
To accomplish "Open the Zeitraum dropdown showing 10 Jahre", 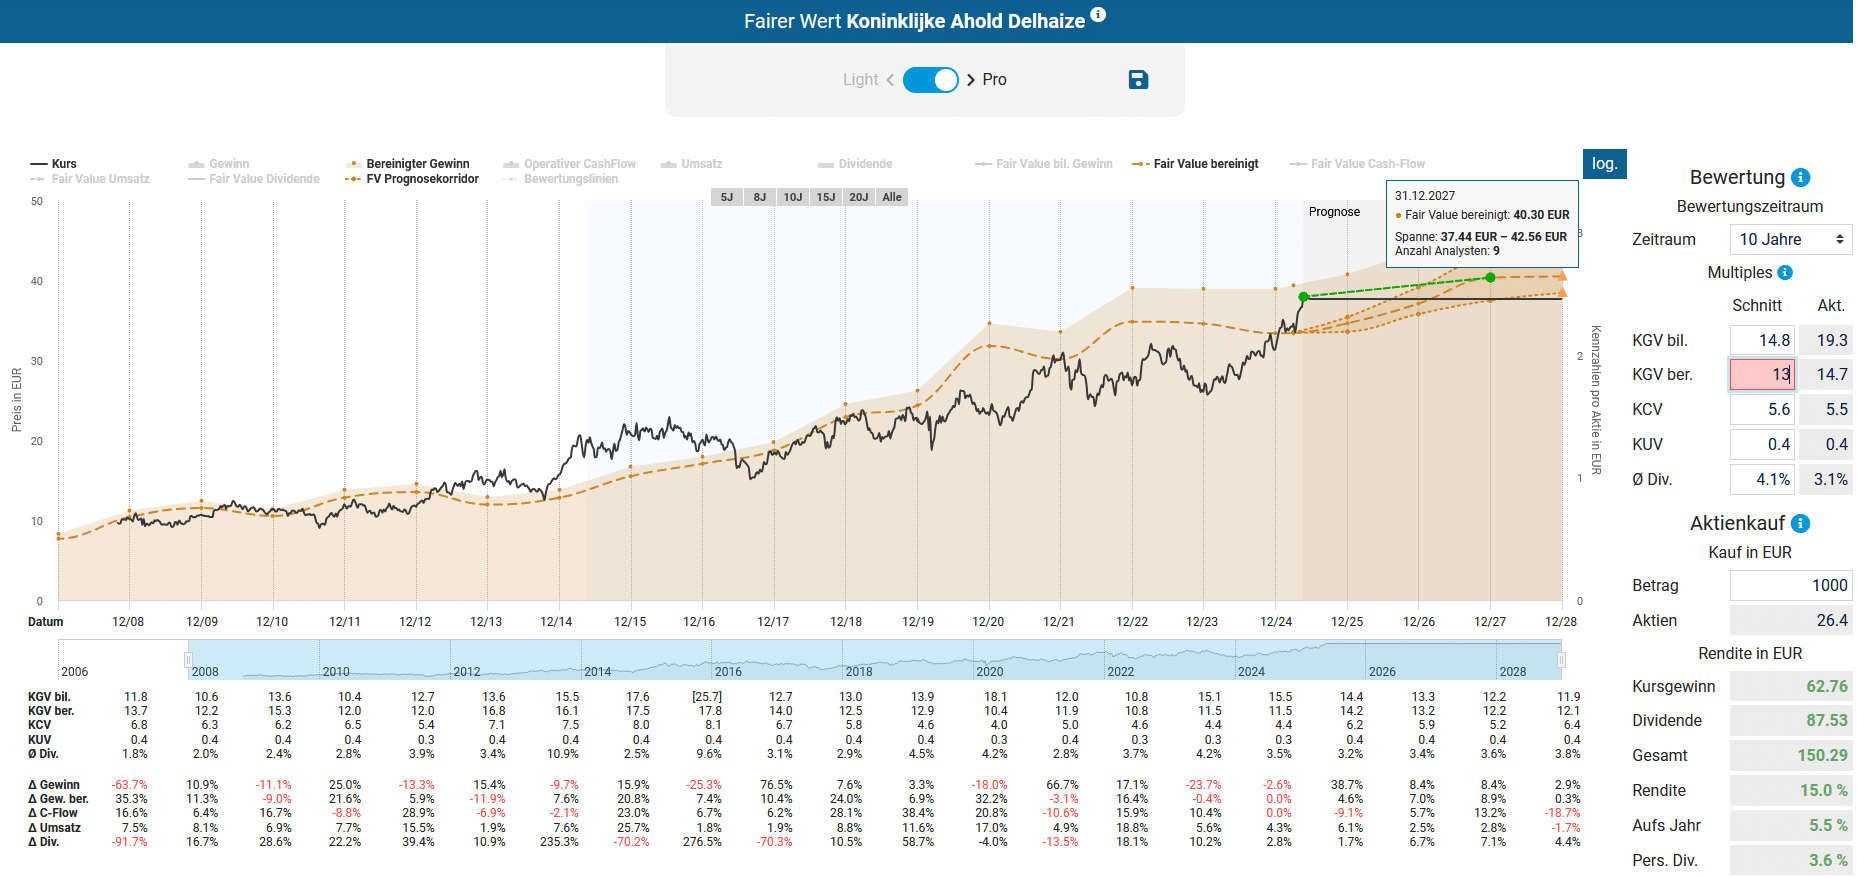I will point(1790,239).
